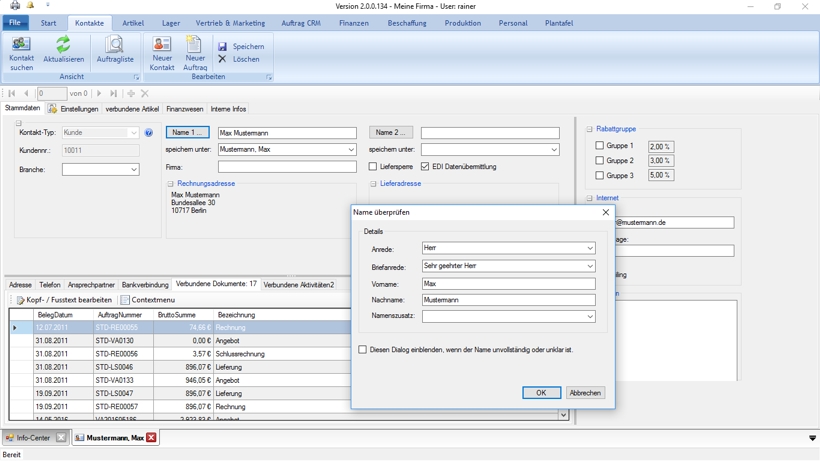This screenshot has height=461, width=820.
Task: Click the Aktualisieren refresh icon
Action: pos(63,44)
